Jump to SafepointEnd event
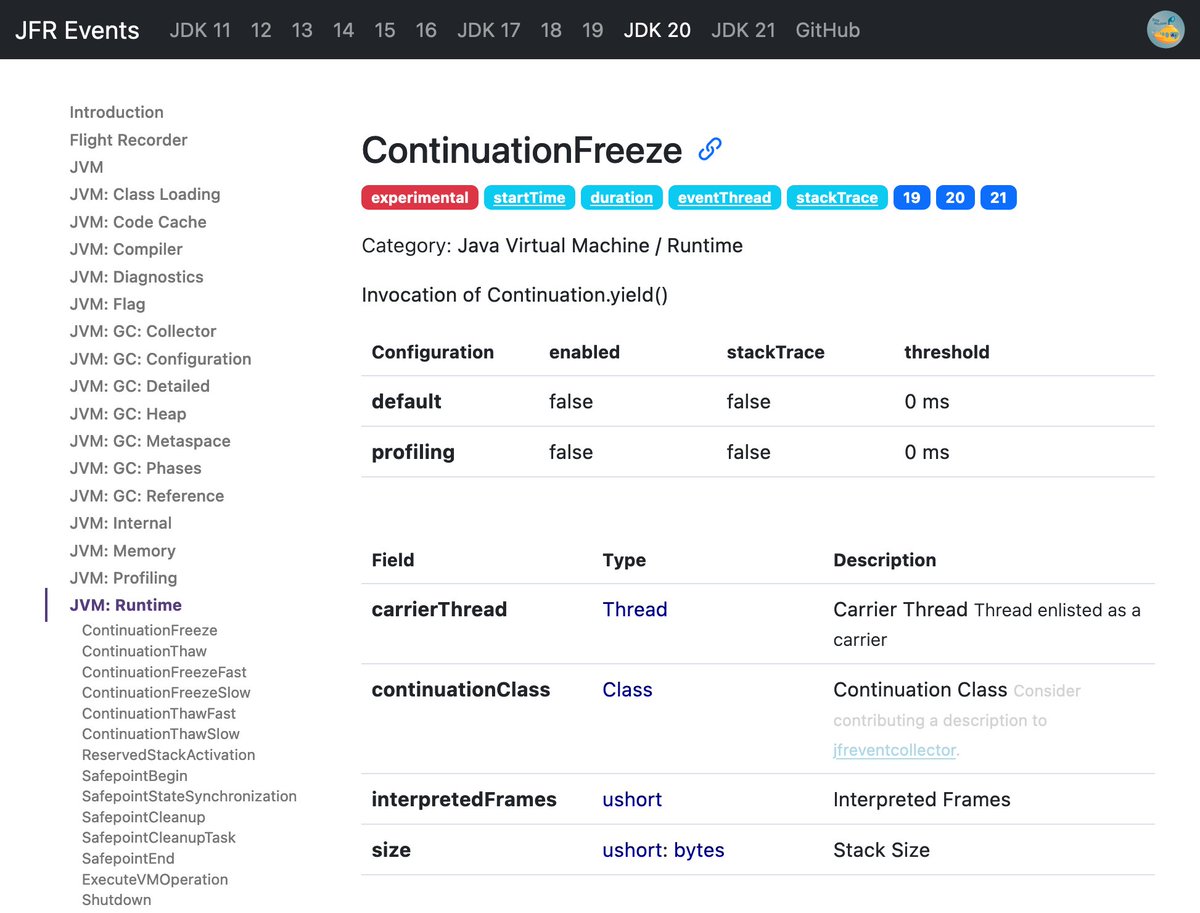Image resolution: width=1200 pixels, height=913 pixels. tap(128, 859)
